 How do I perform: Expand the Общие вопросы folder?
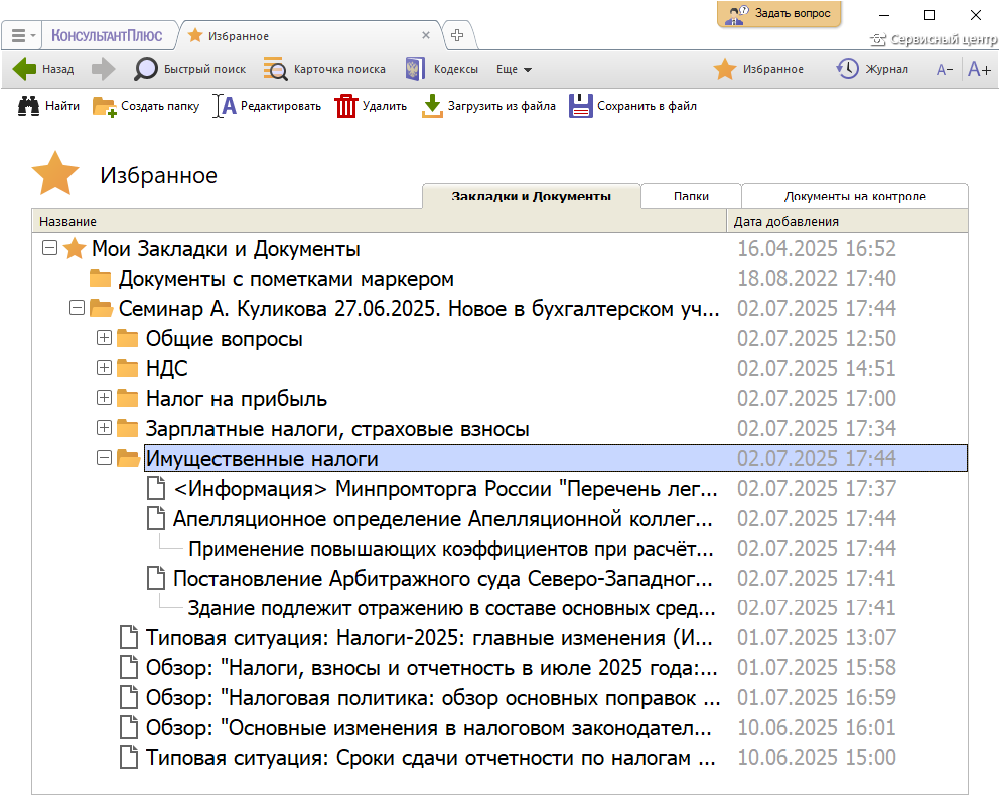coord(104,337)
